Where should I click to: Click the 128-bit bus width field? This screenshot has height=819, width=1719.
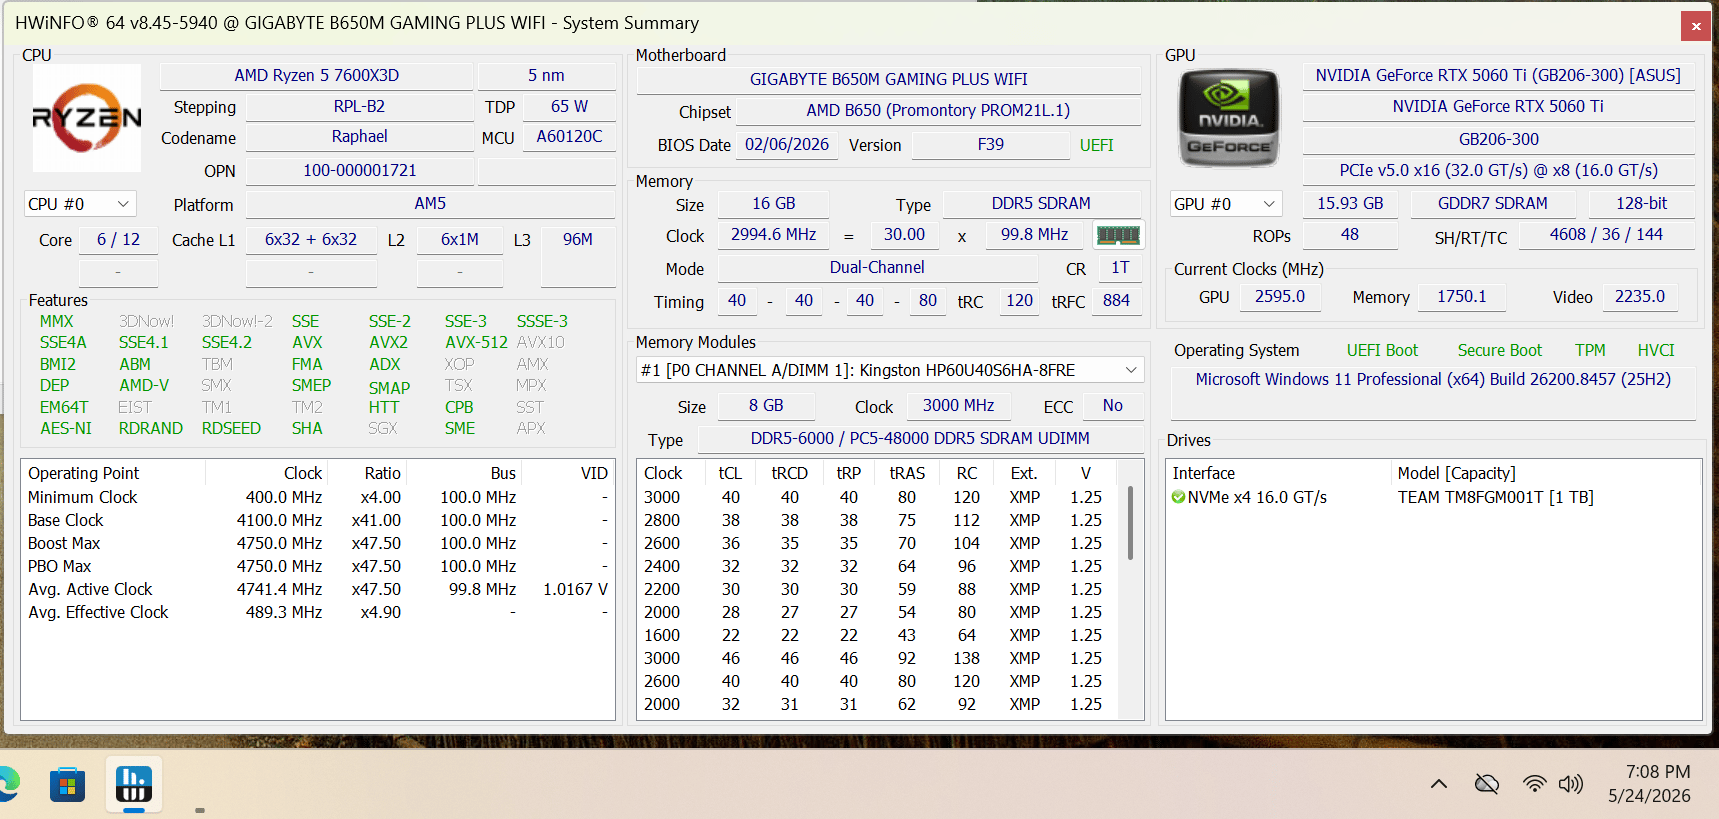(x=1641, y=204)
